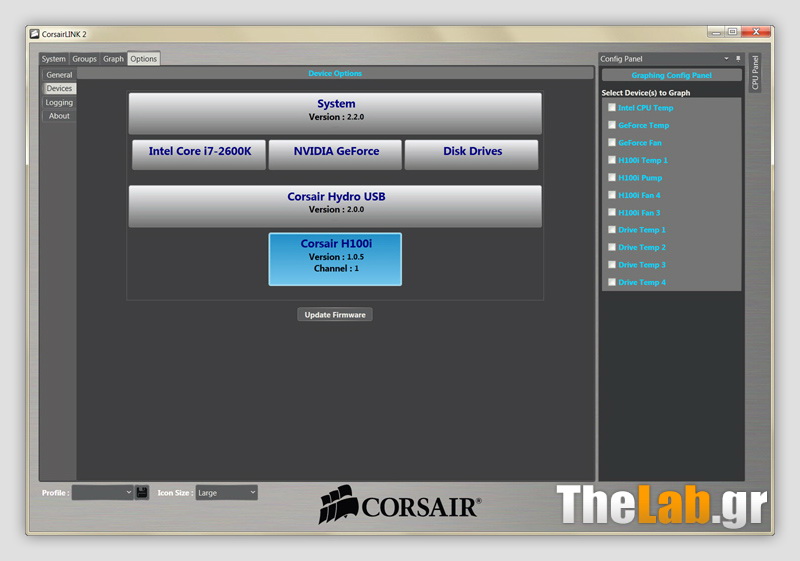Maximize the CorsairLINK 2 window
This screenshot has height=561, width=800.
pos(733,32)
